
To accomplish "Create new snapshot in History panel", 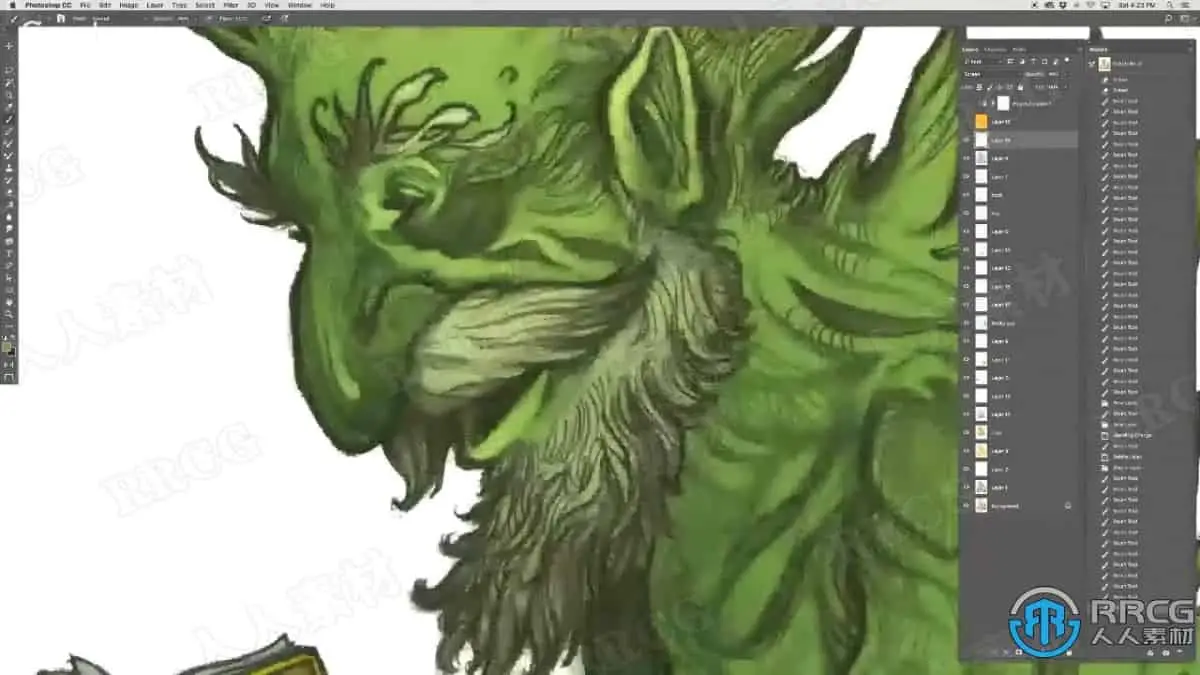I will pyautogui.click(x=1166, y=653).
